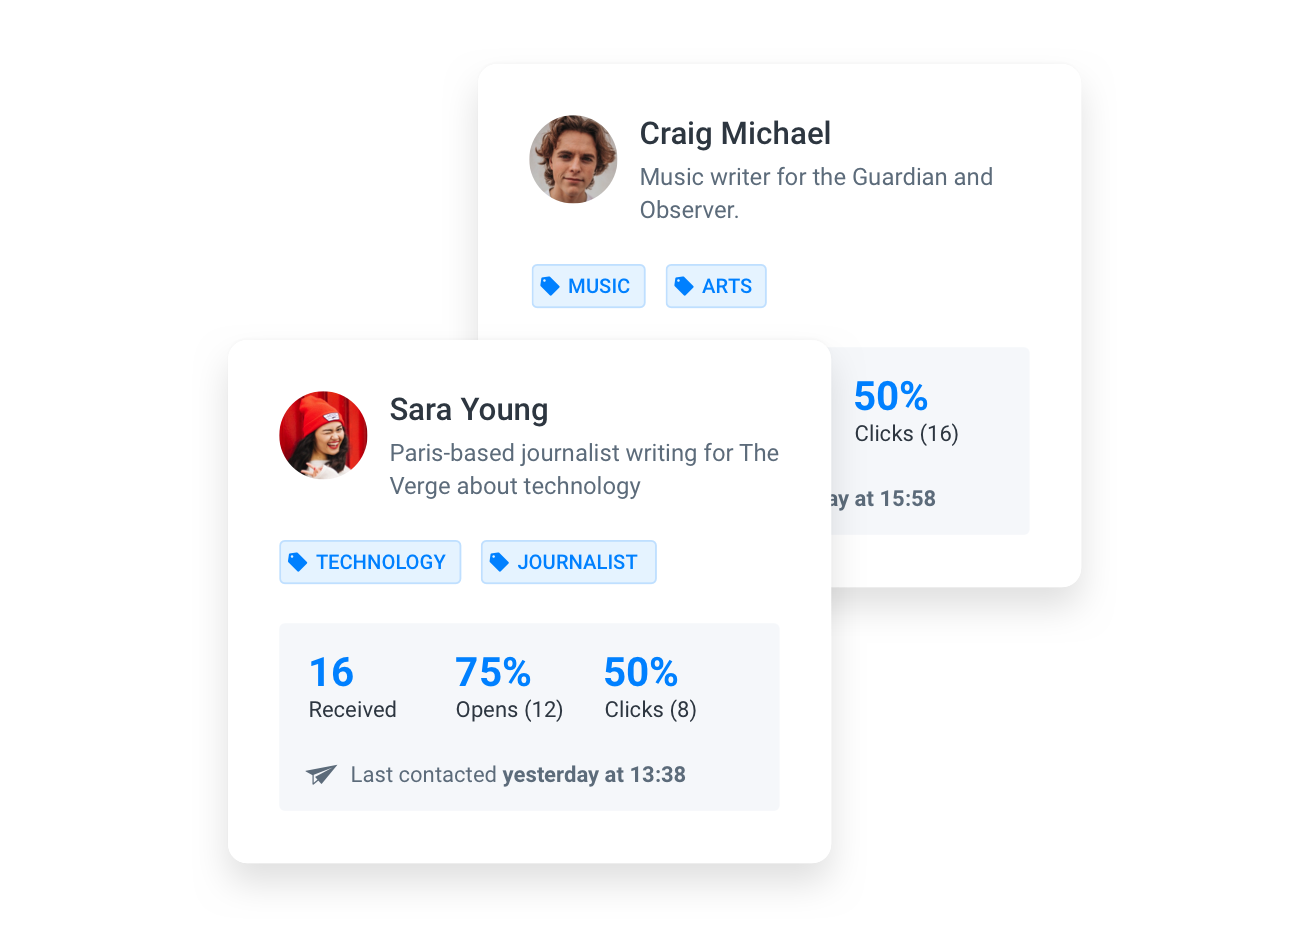Open the Sara Young name heading
This screenshot has height=928, width=1310.
click(469, 409)
